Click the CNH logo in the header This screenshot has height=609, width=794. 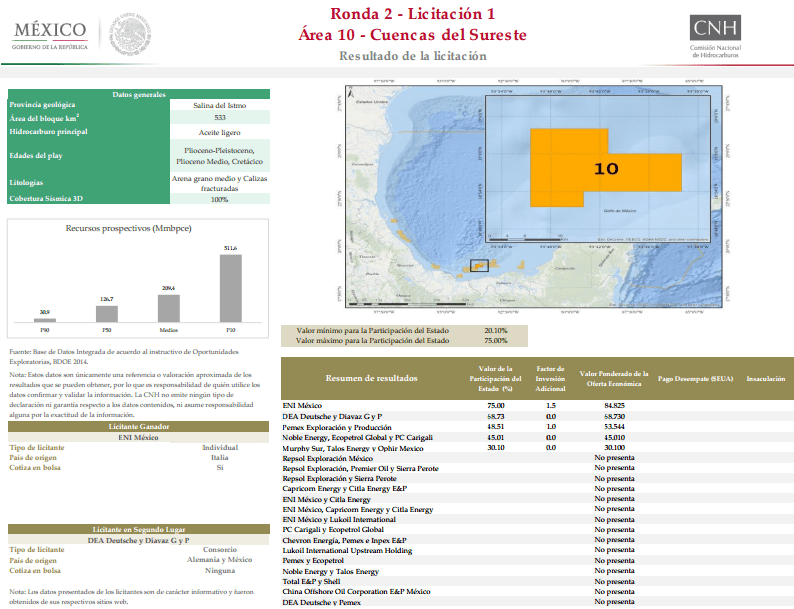(x=715, y=36)
